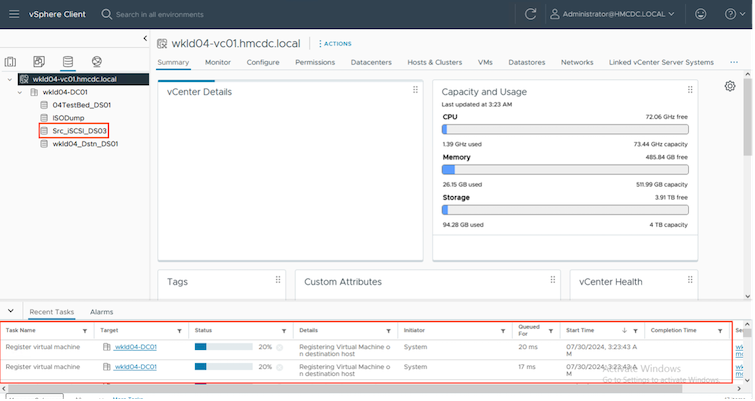
Task: Switch to the Monitor tab
Action: [217, 62]
